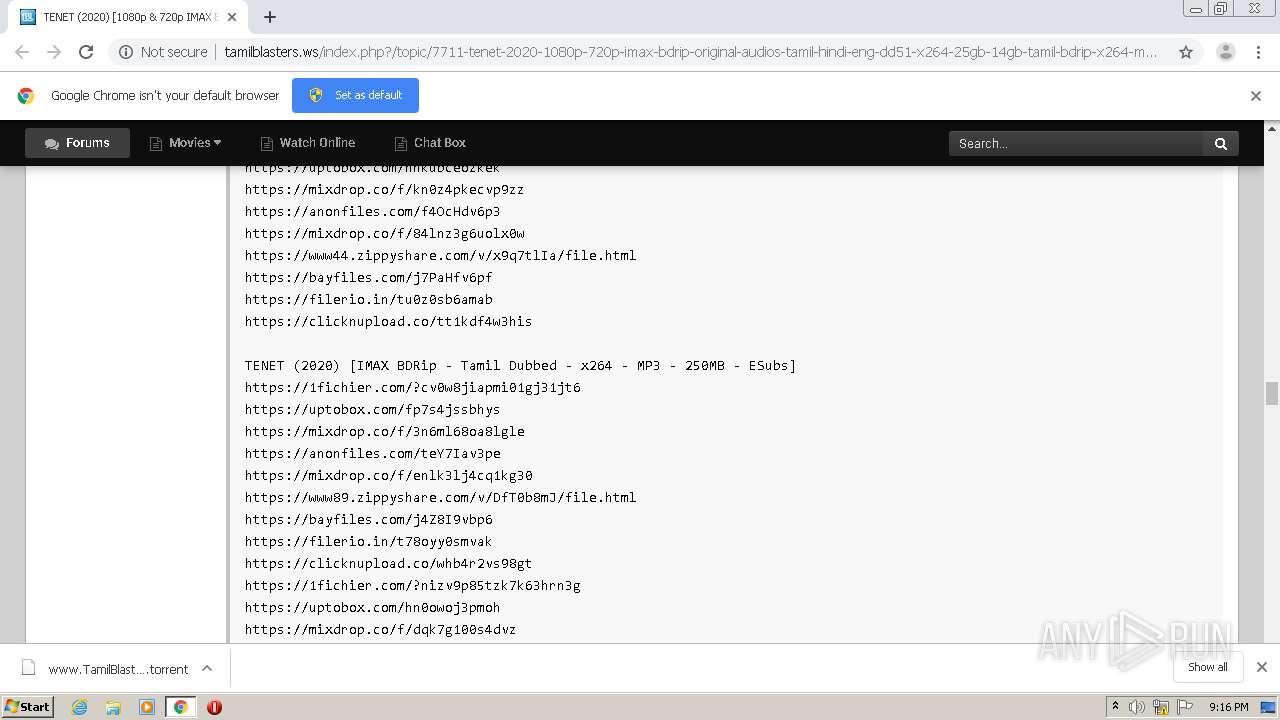Click scrollbar up arrow
Viewport: 1280px width, 720px height.
(1272, 128)
